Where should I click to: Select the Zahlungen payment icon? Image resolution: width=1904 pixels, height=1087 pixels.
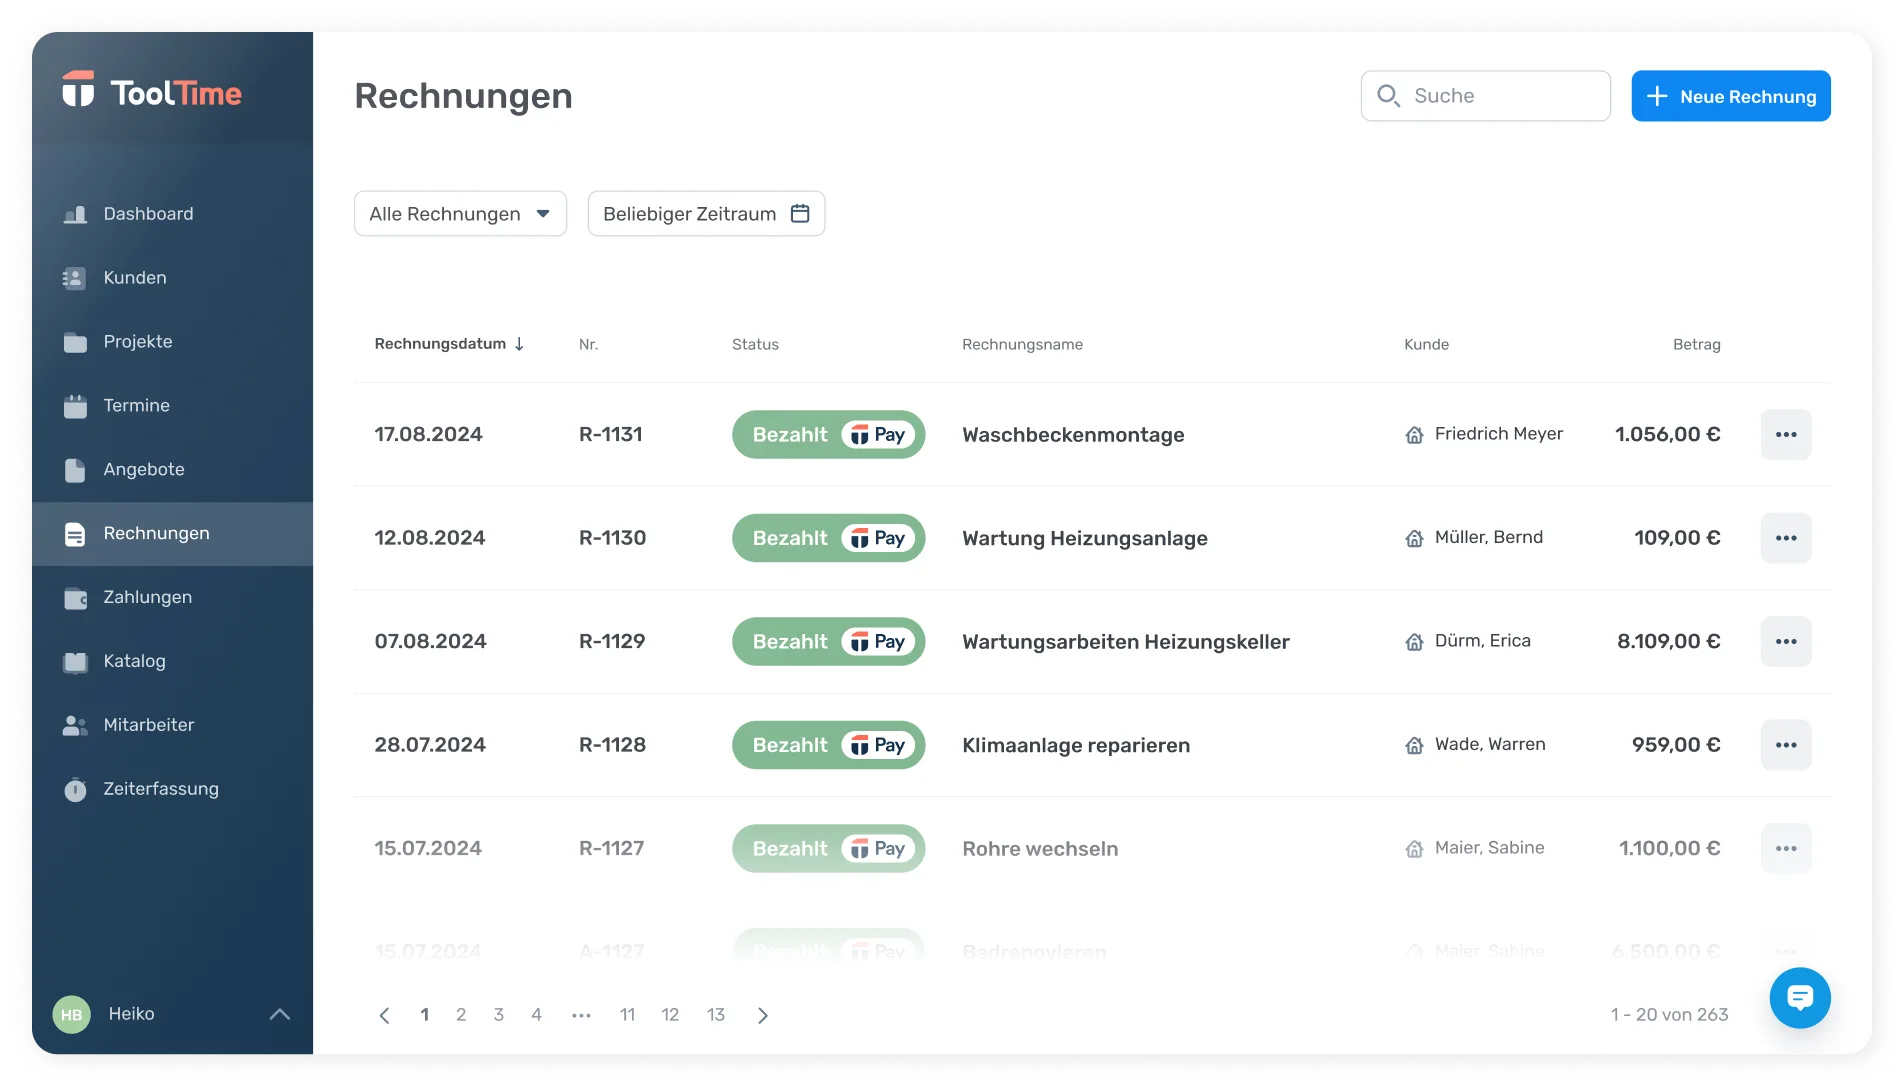tap(75, 597)
